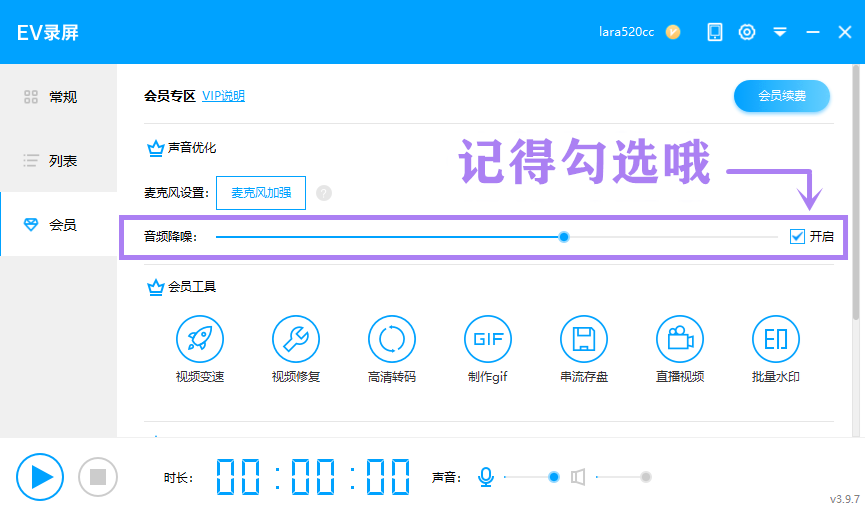Open the 直播视频 camera tool

pos(680,339)
